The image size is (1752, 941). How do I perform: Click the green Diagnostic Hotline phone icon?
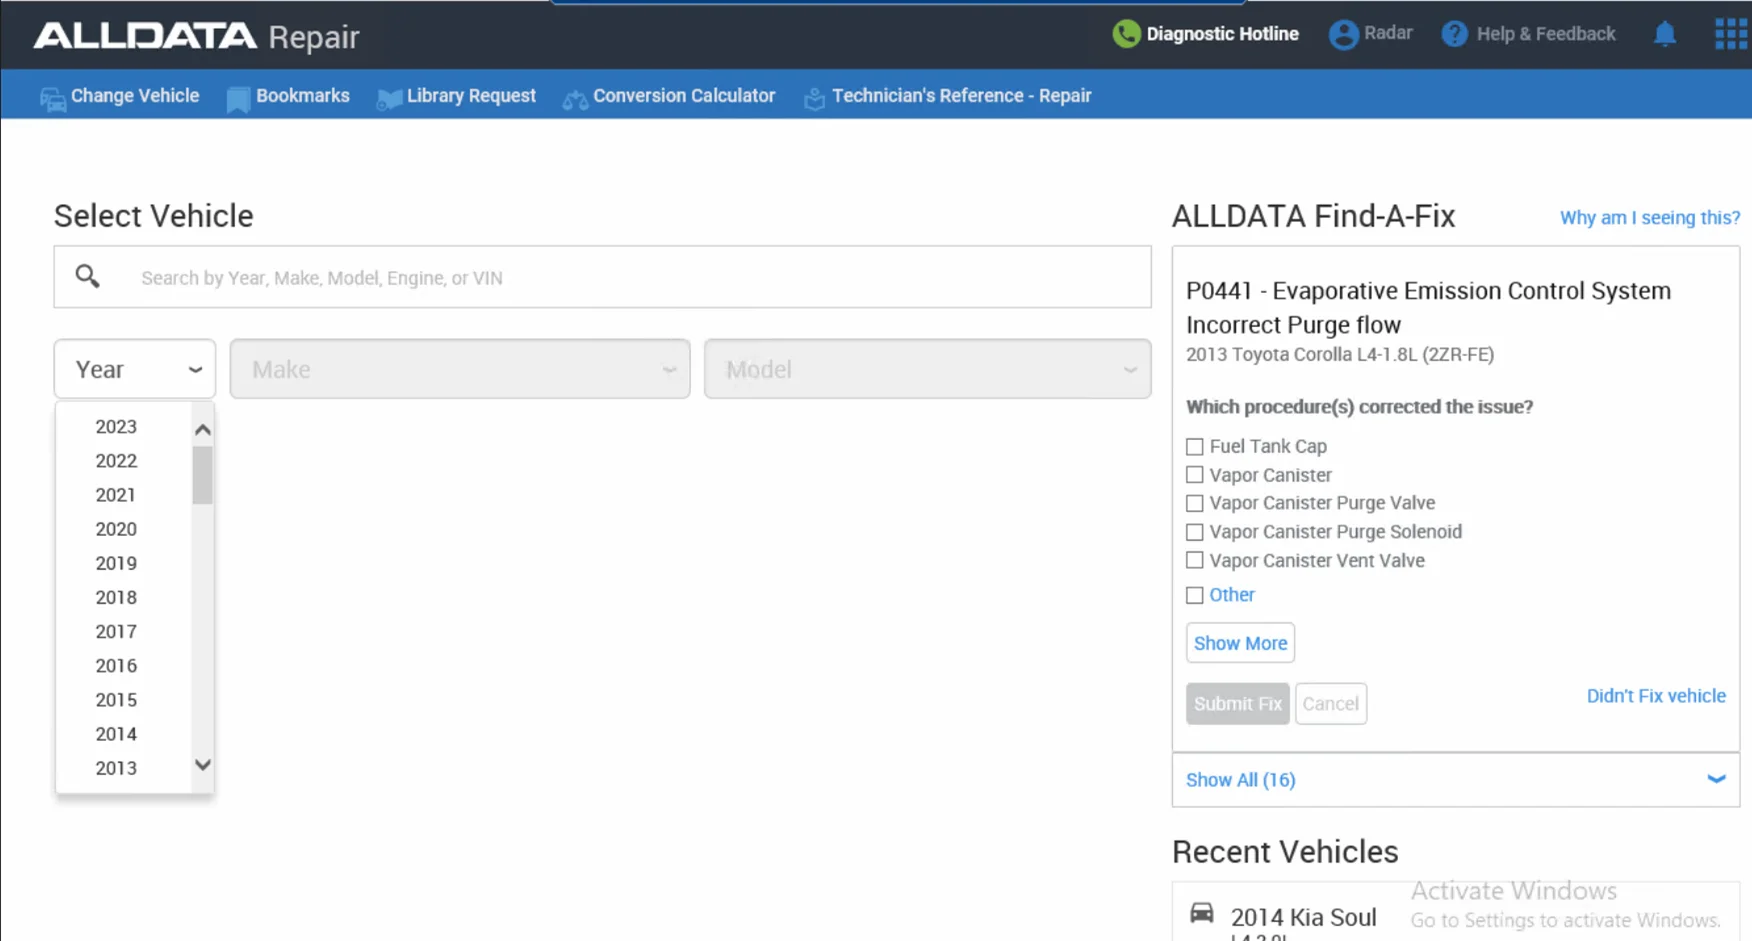click(x=1126, y=34)
